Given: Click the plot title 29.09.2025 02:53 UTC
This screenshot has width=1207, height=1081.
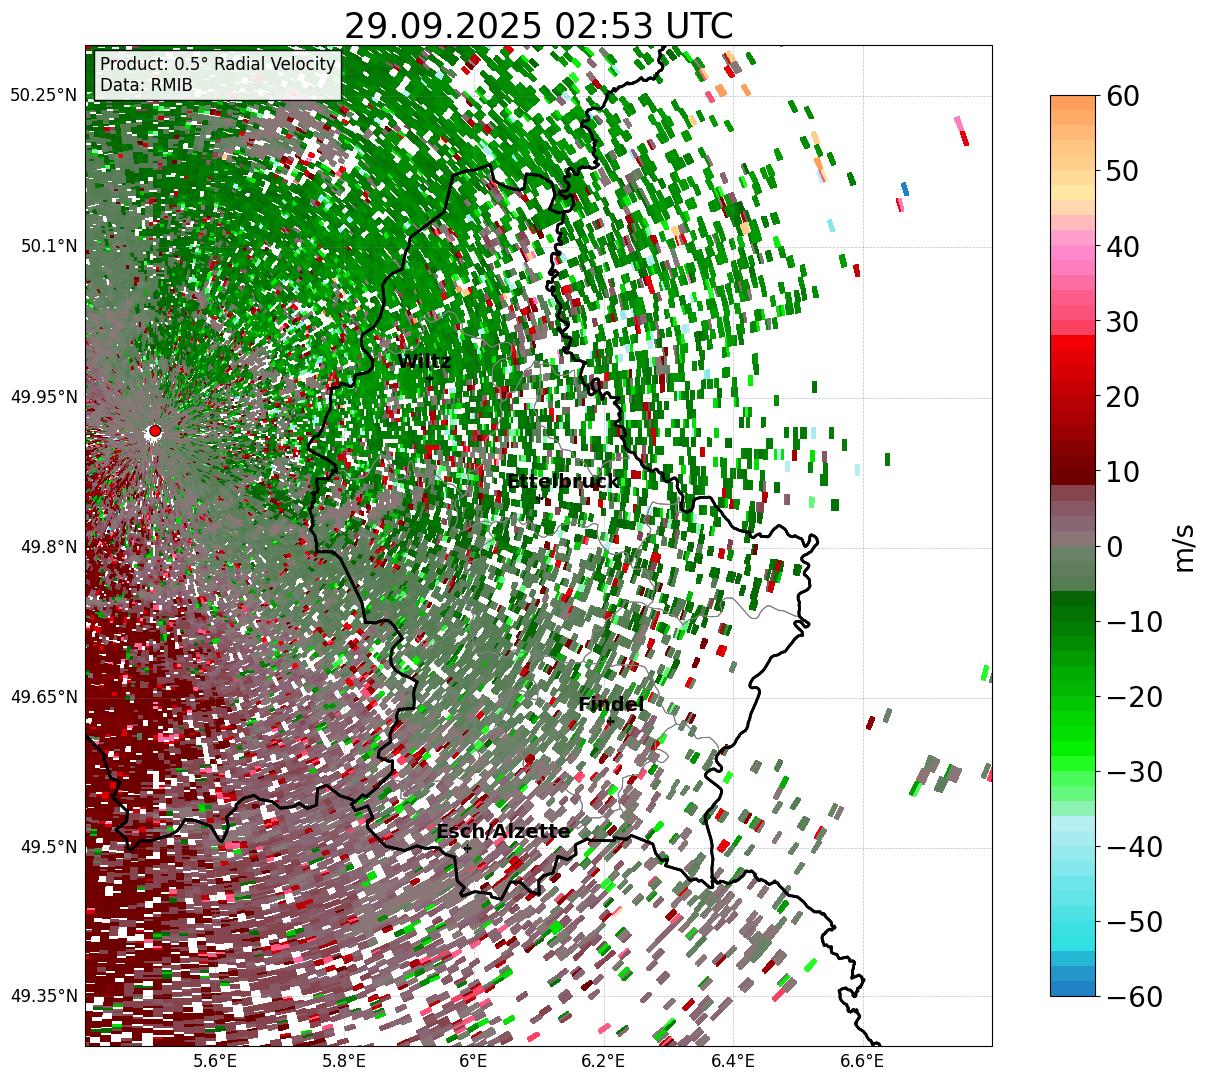Looking at the screenshot, I should click(538, 25).
